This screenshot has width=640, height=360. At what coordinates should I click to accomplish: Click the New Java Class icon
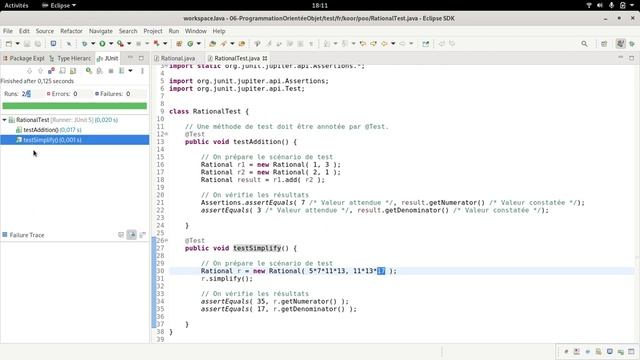(x=190, y=44)
